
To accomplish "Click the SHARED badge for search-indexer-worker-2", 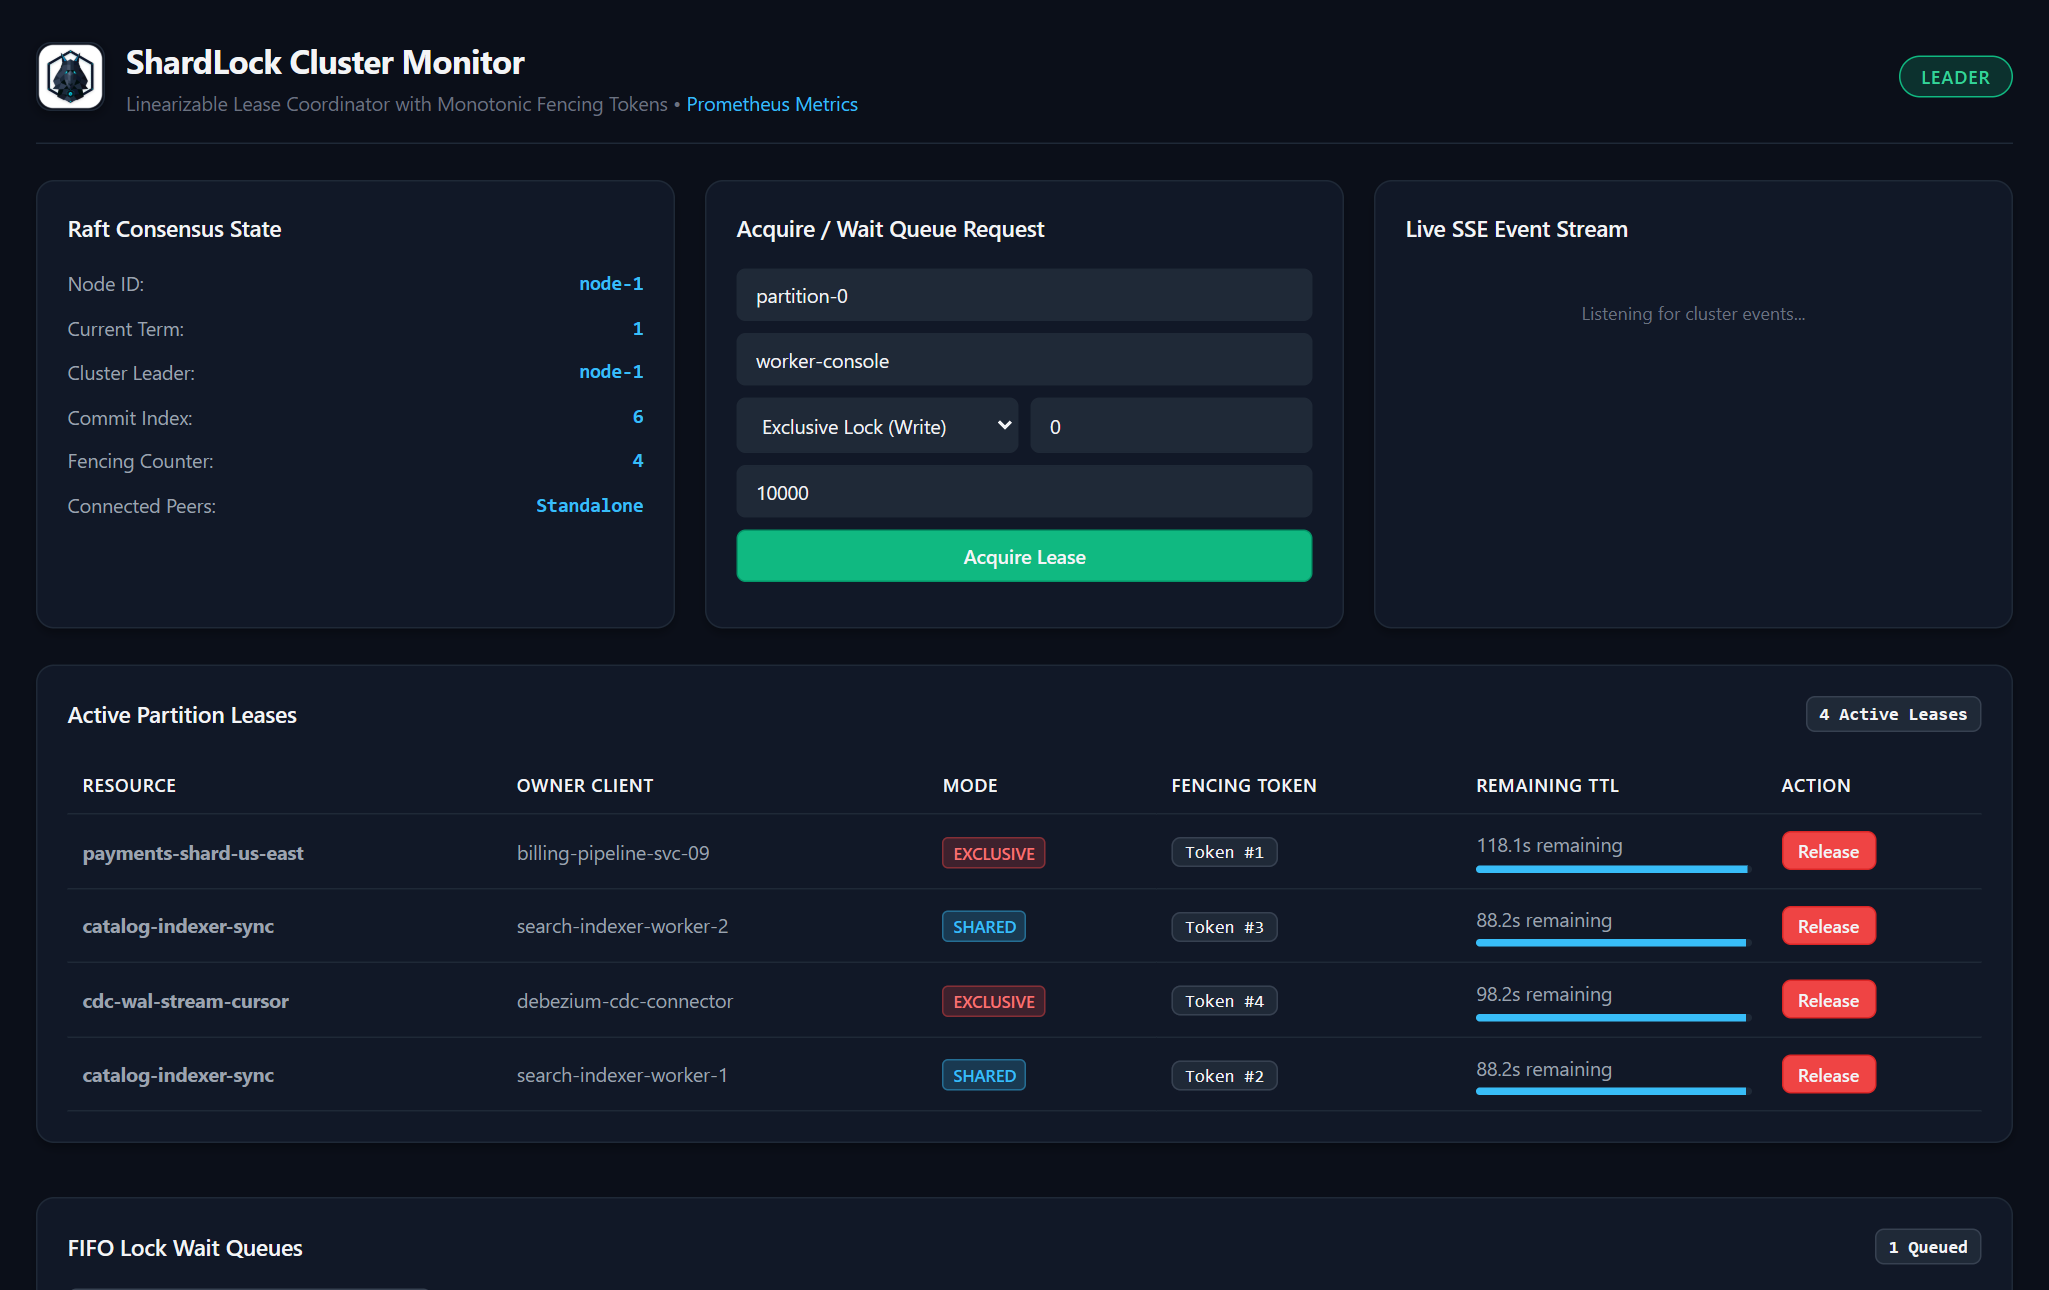I will (x=983, y=927).
